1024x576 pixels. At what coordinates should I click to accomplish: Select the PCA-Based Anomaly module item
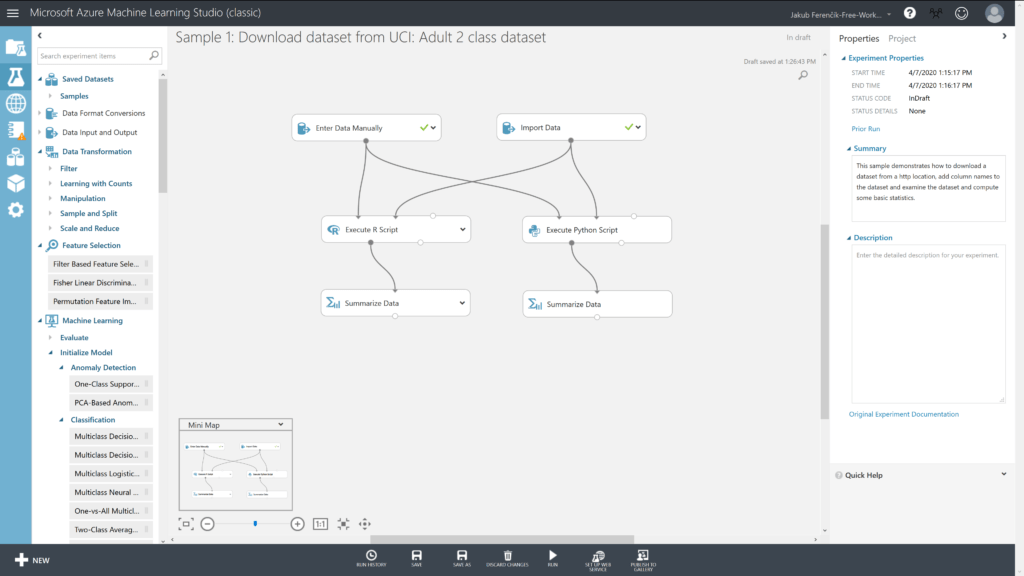(x=111, y=402)
